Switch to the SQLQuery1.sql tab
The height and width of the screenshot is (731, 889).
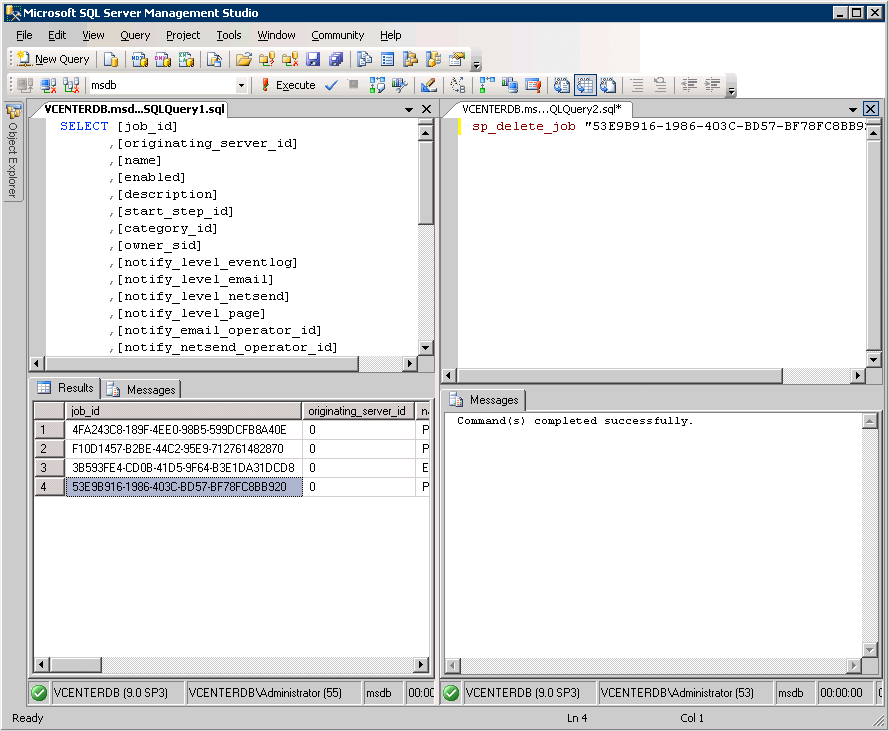pyautogui.click(x=134, y=109)
